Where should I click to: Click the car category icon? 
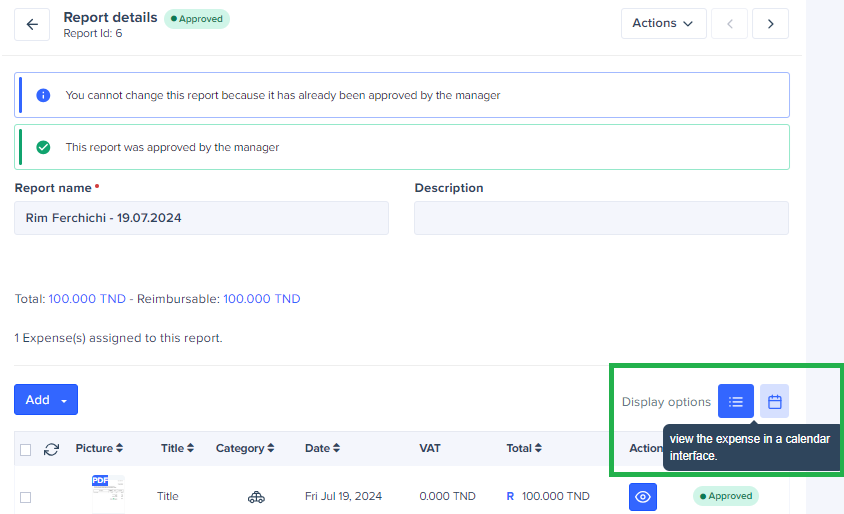click(256, 497)
